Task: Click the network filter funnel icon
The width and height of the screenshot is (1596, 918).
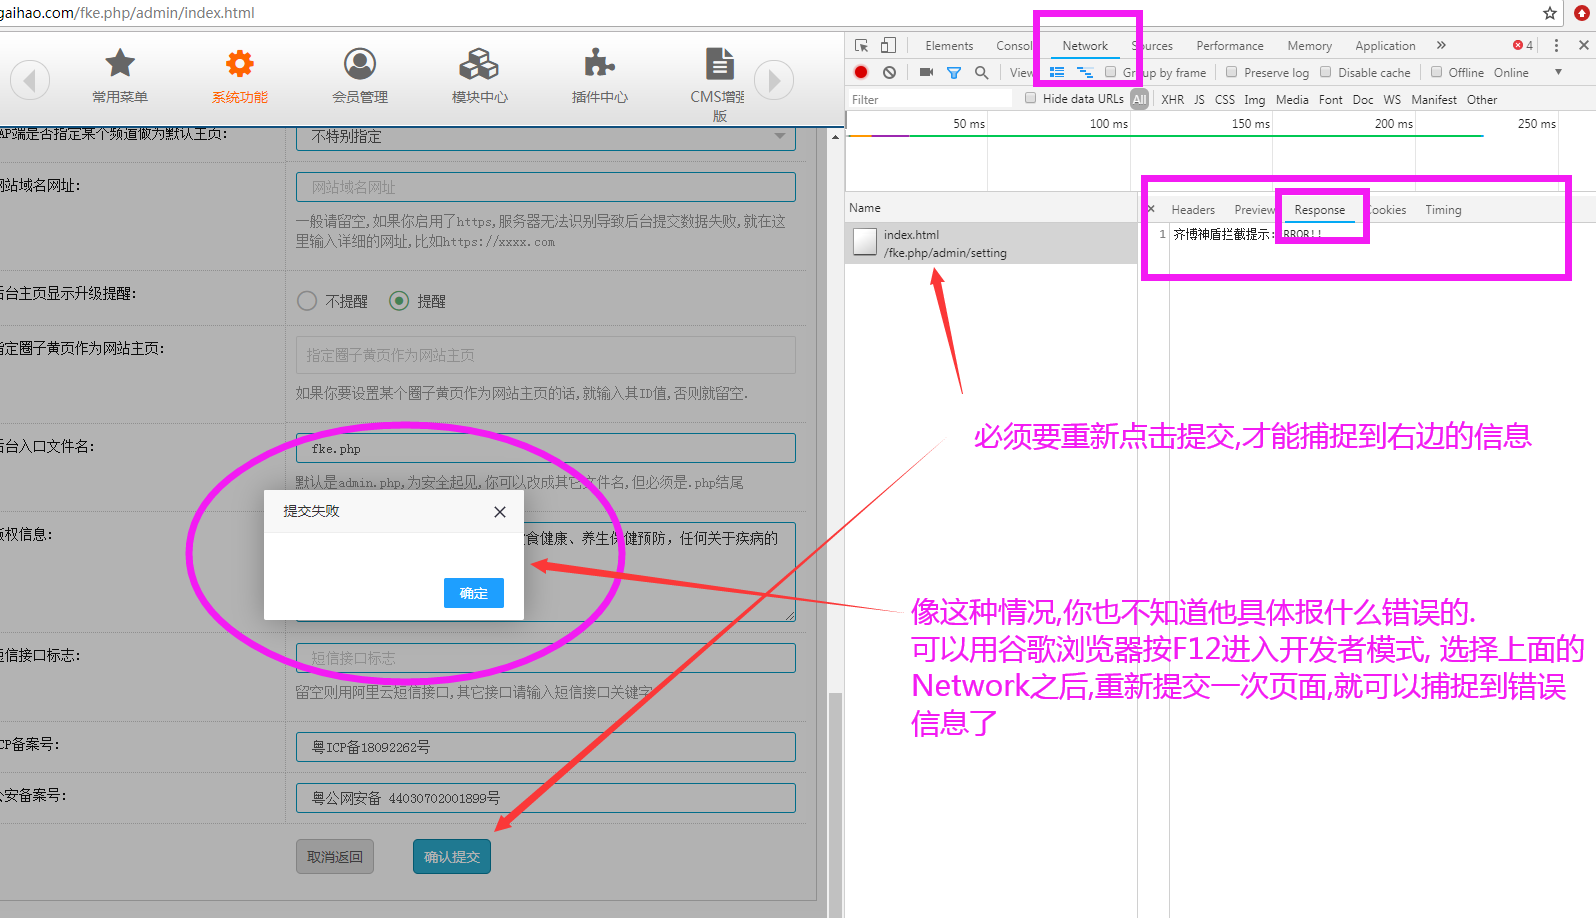Action: click(954, 73)
